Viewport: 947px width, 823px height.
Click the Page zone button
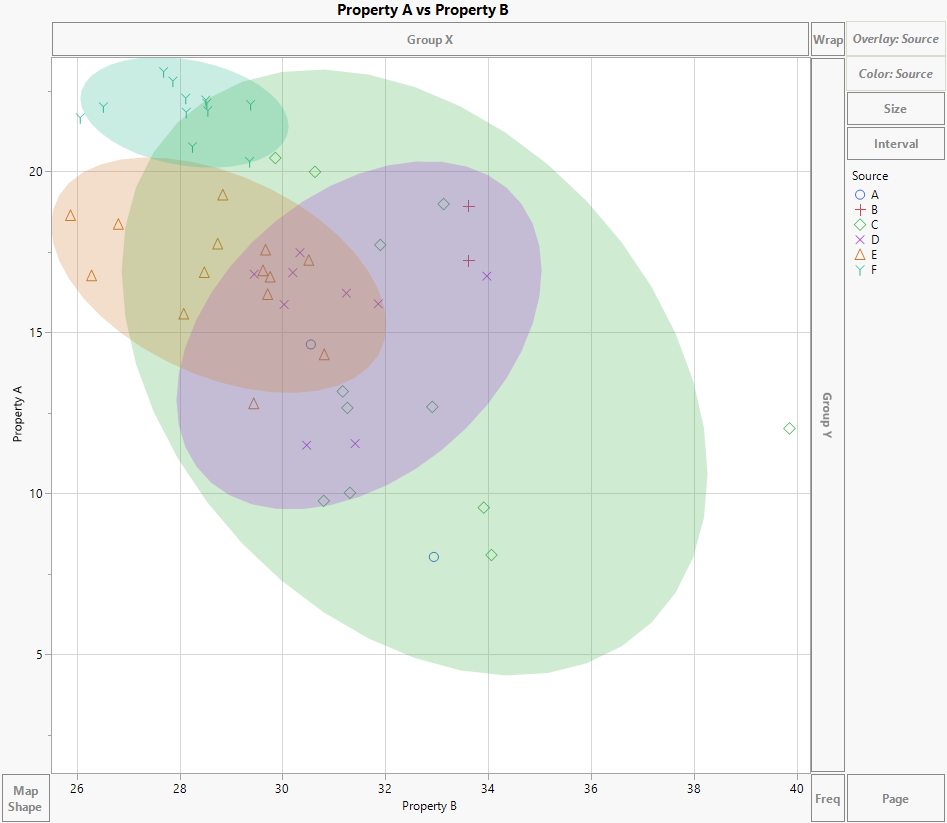pos(895,797)
